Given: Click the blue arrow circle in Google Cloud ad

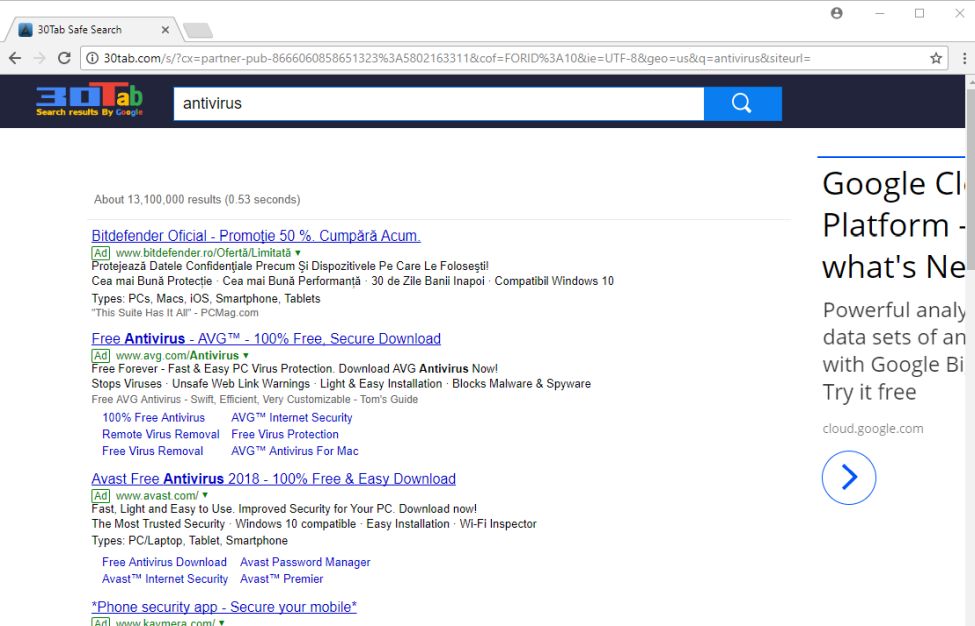Looking at the screenshot, I should (x=849, y=477).
